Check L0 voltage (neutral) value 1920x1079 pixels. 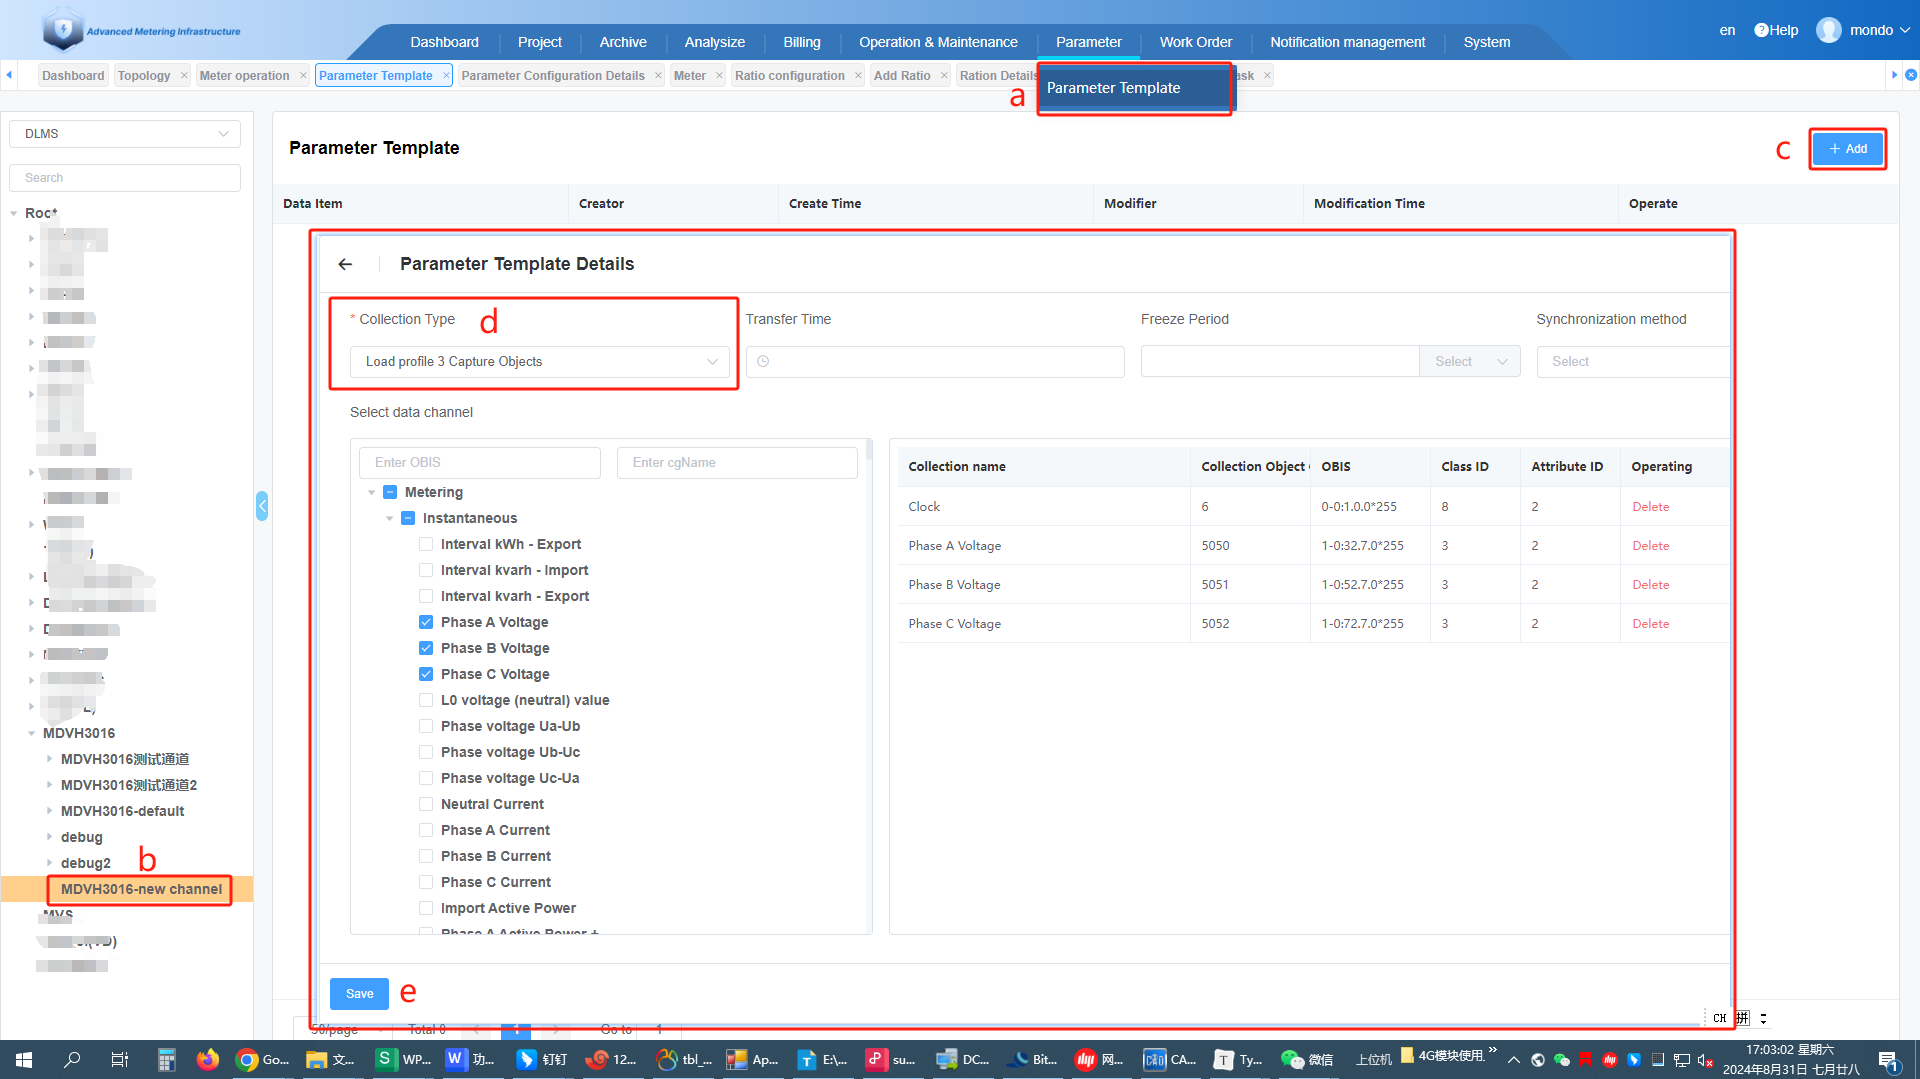[426, 700]
